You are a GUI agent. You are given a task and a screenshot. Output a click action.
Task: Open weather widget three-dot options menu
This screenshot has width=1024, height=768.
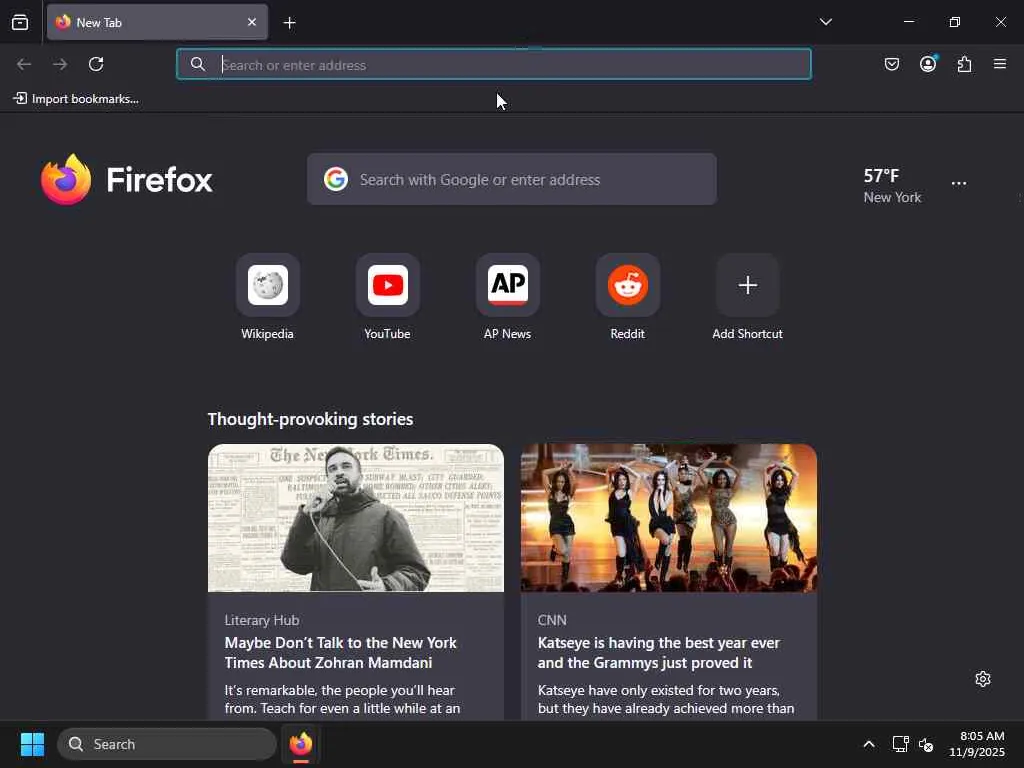tap(959, 184)
